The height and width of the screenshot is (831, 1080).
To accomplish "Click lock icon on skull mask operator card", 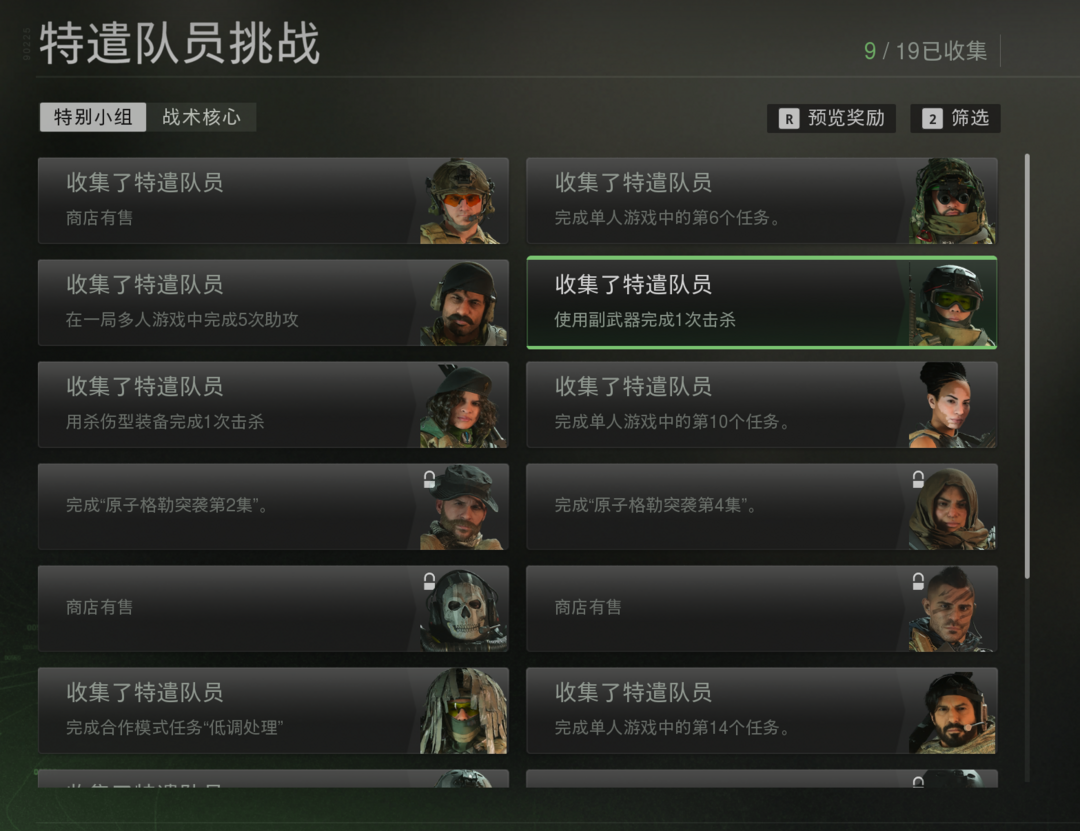I will 429,581.
